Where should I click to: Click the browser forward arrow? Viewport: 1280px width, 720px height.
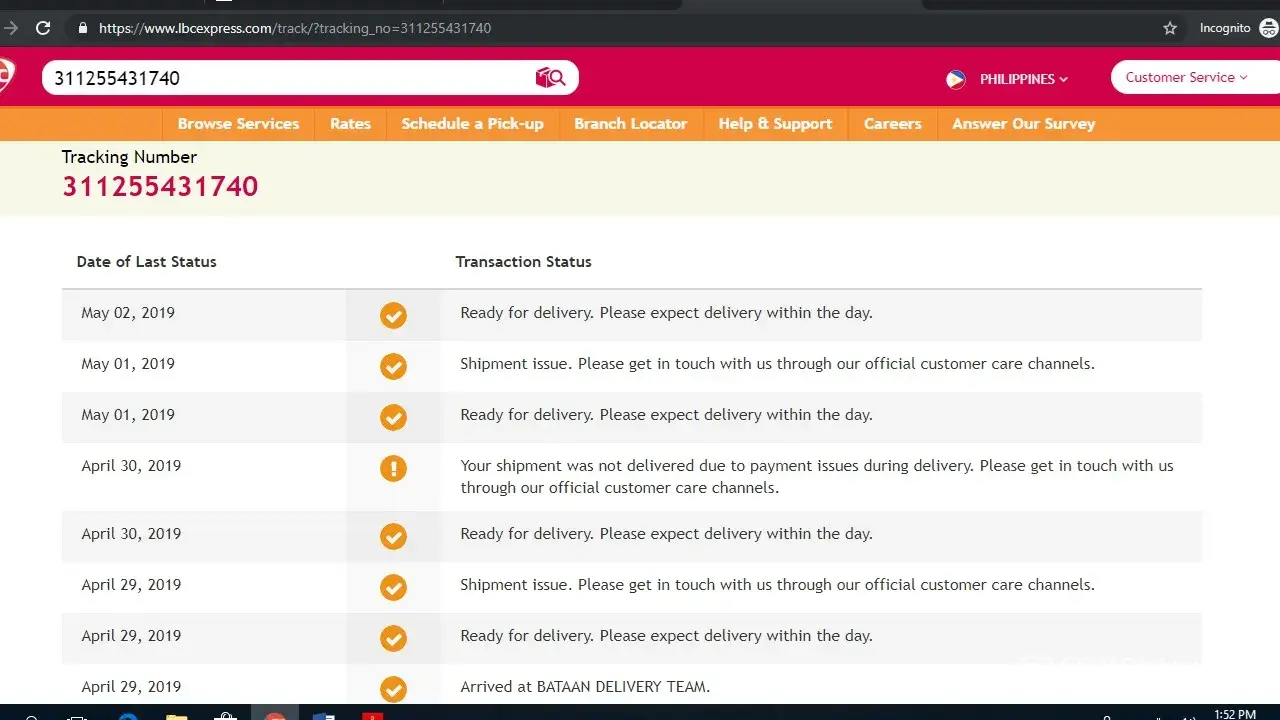10,28
